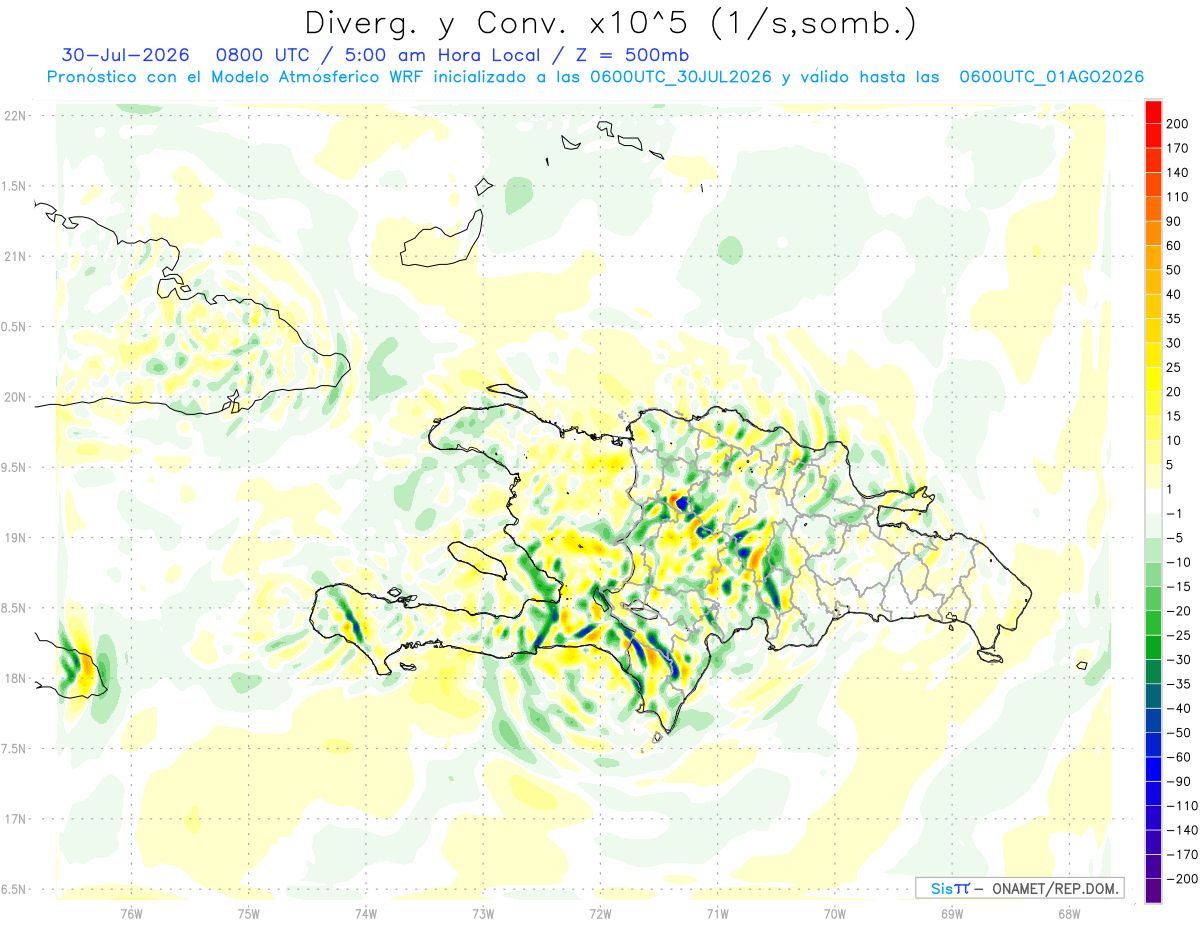Click the white color bar segment between 1 and -1
Viewport: 1200px width, 927px height.
pos(1153,502)
